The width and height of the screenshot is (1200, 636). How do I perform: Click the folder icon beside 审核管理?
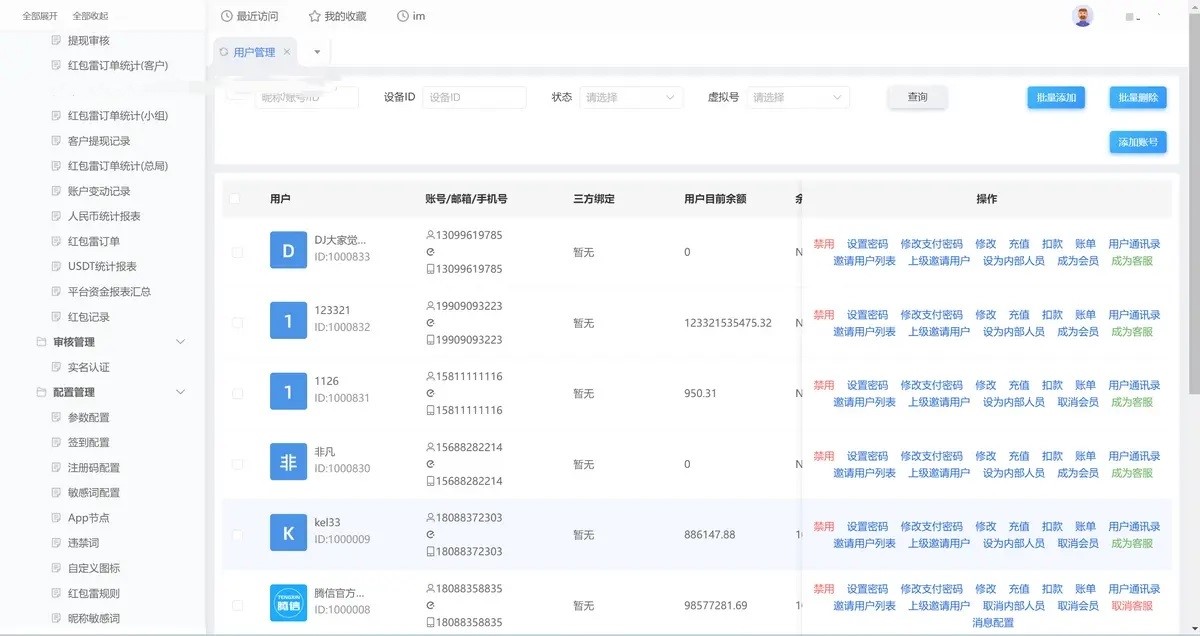coord(42,342)
